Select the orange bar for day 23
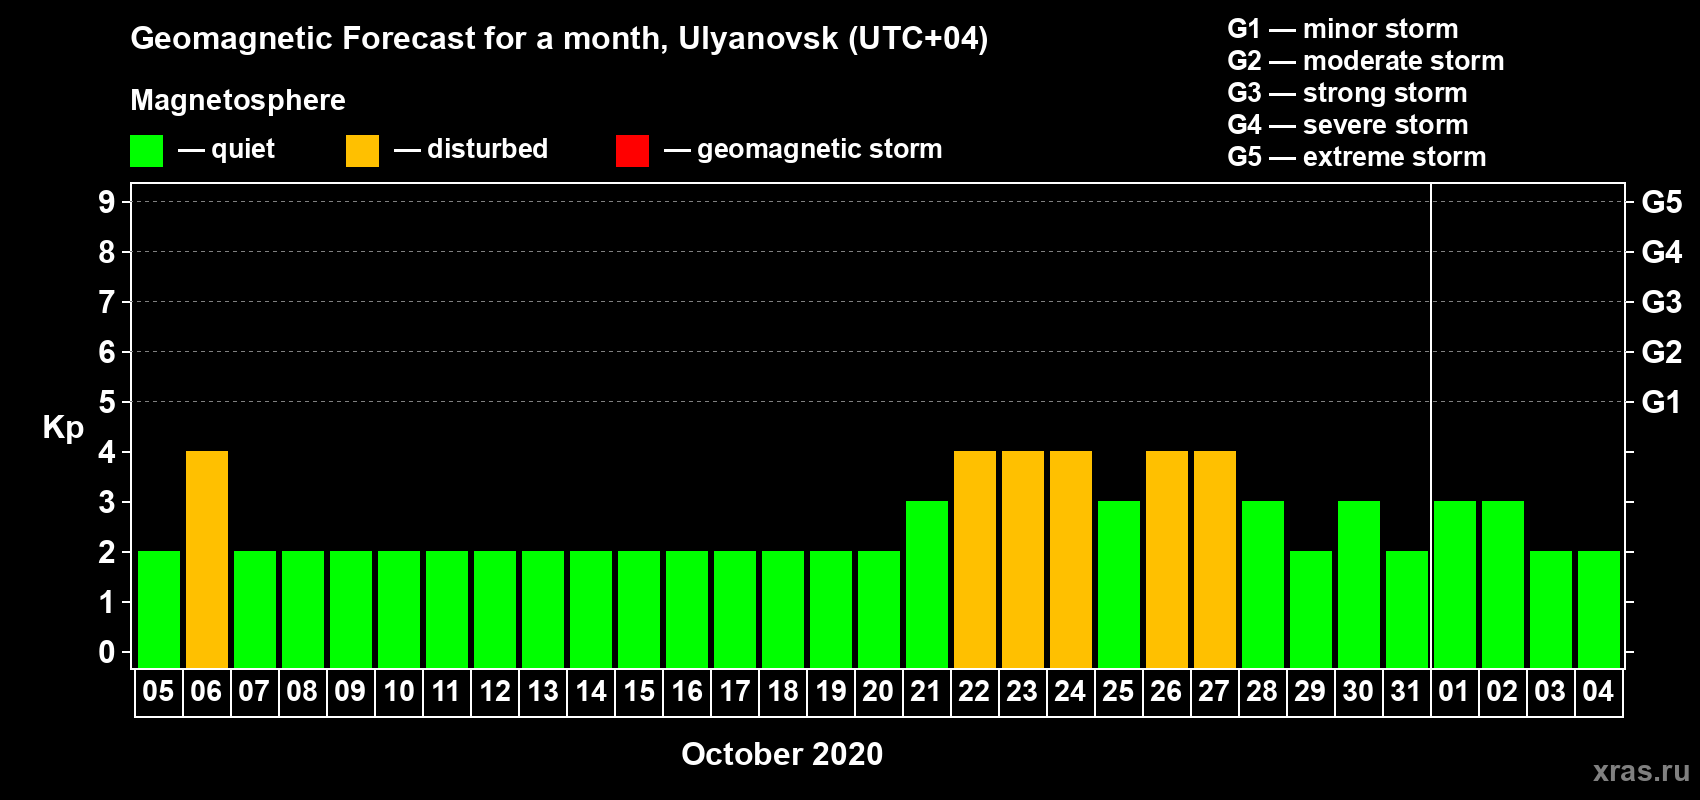This screenshot has height=800, width=1700. (x=1023, y=559)
